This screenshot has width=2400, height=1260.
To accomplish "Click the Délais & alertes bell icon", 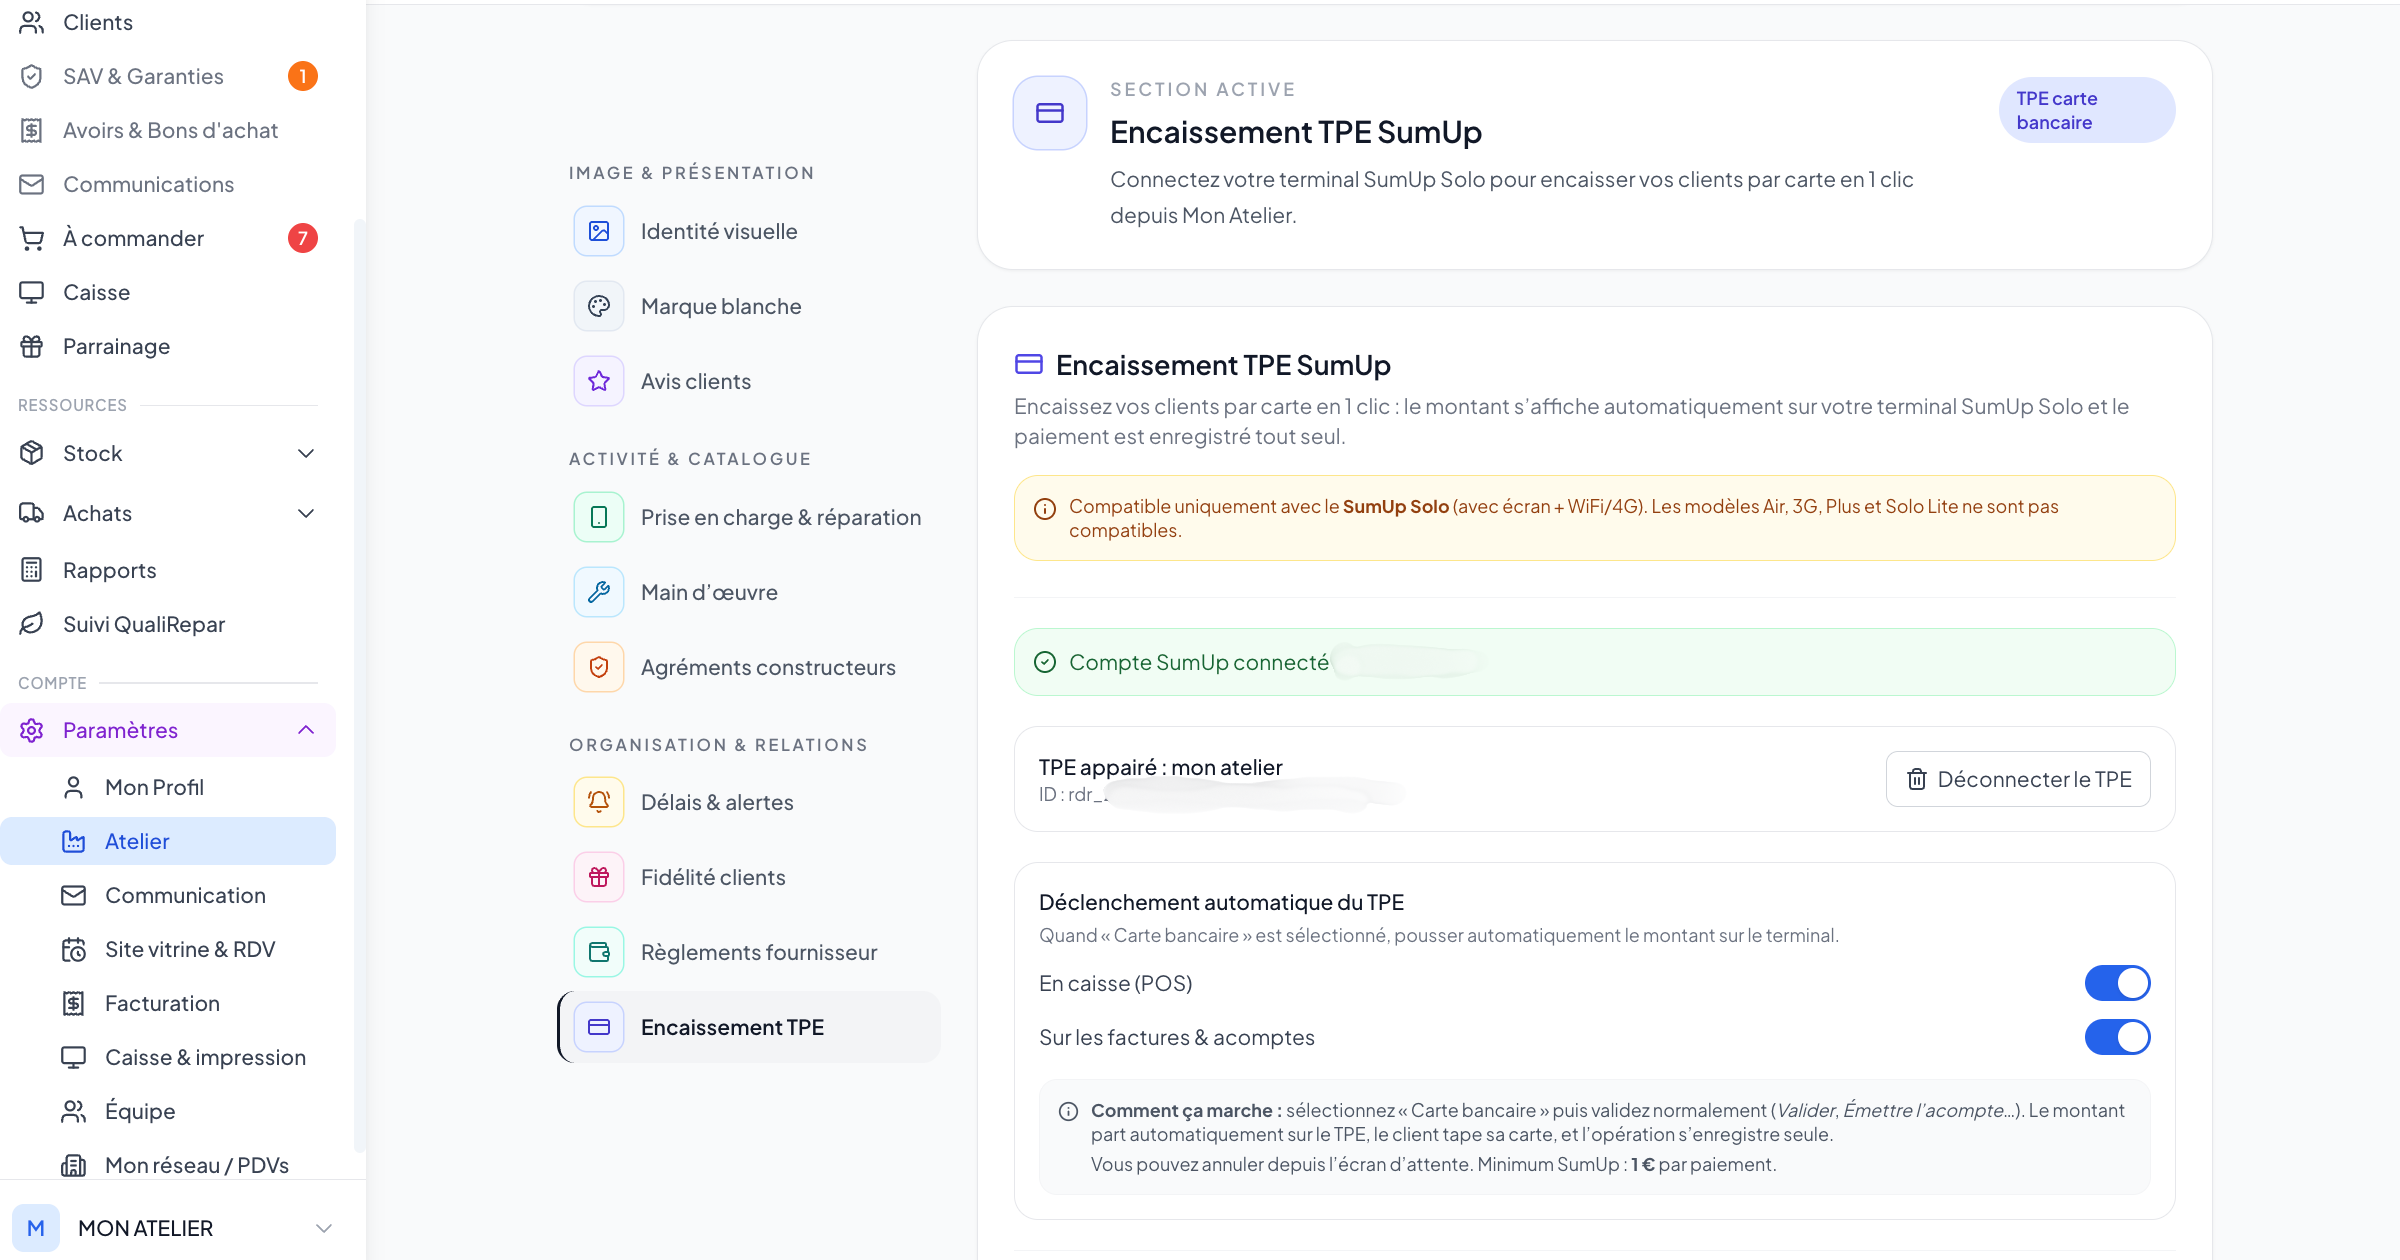I will click(599, 802).
